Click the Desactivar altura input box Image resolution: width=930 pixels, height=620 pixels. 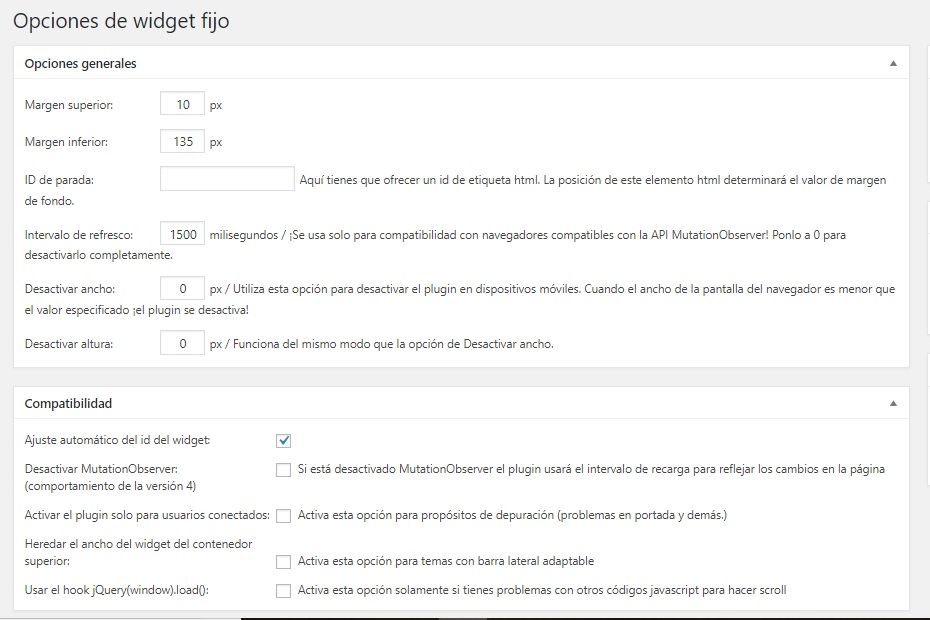coord(182,343)
